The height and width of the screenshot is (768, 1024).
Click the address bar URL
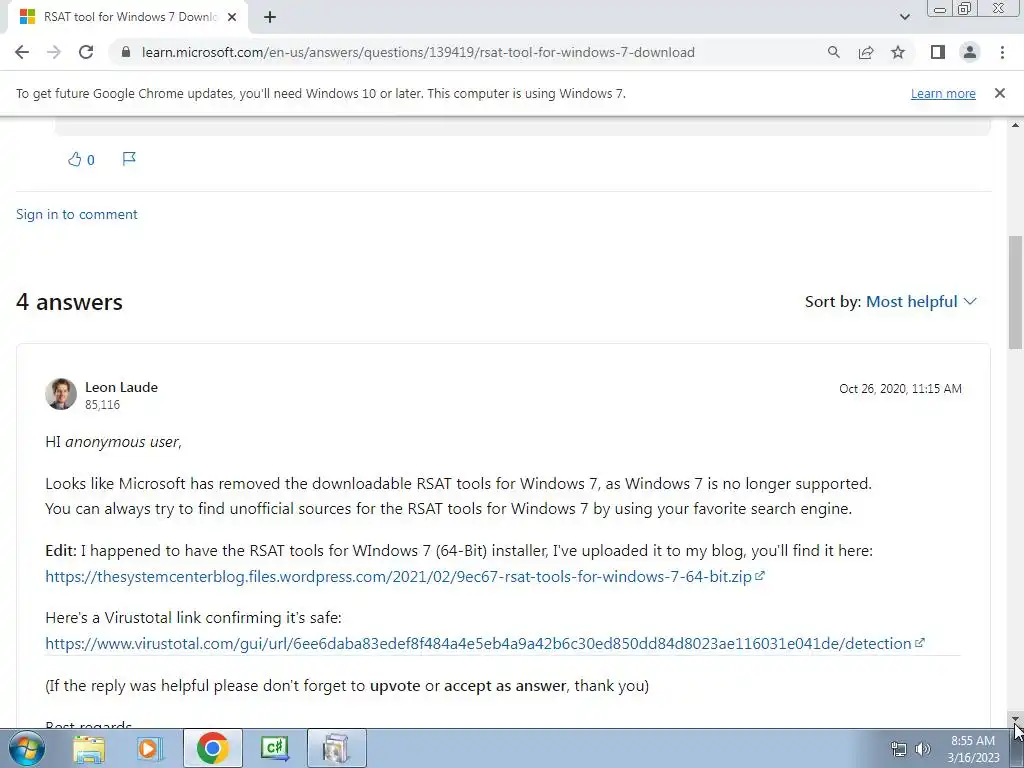(418, 52)
